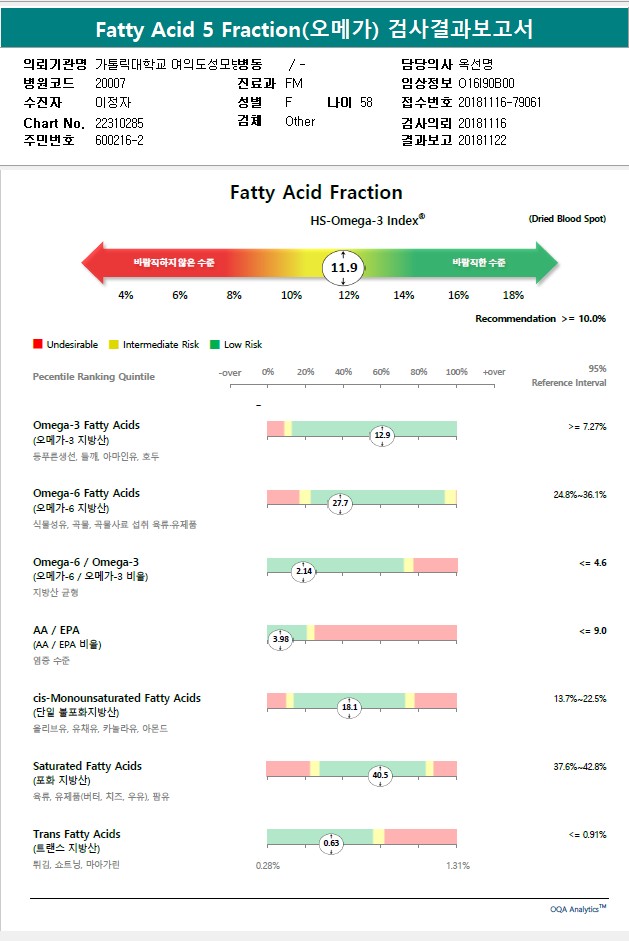Viewport: 629px width, 941px height.
Task: Select the 11.9 HS-Omega-3 Index marker
Action: [344, 268]
